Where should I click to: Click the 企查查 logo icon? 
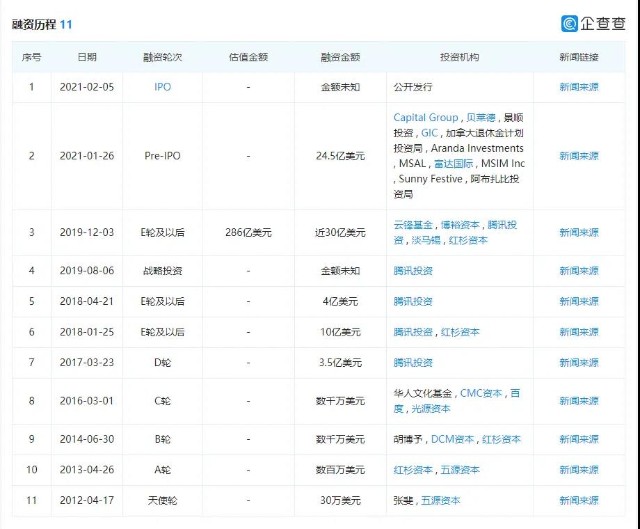(569, 23)
